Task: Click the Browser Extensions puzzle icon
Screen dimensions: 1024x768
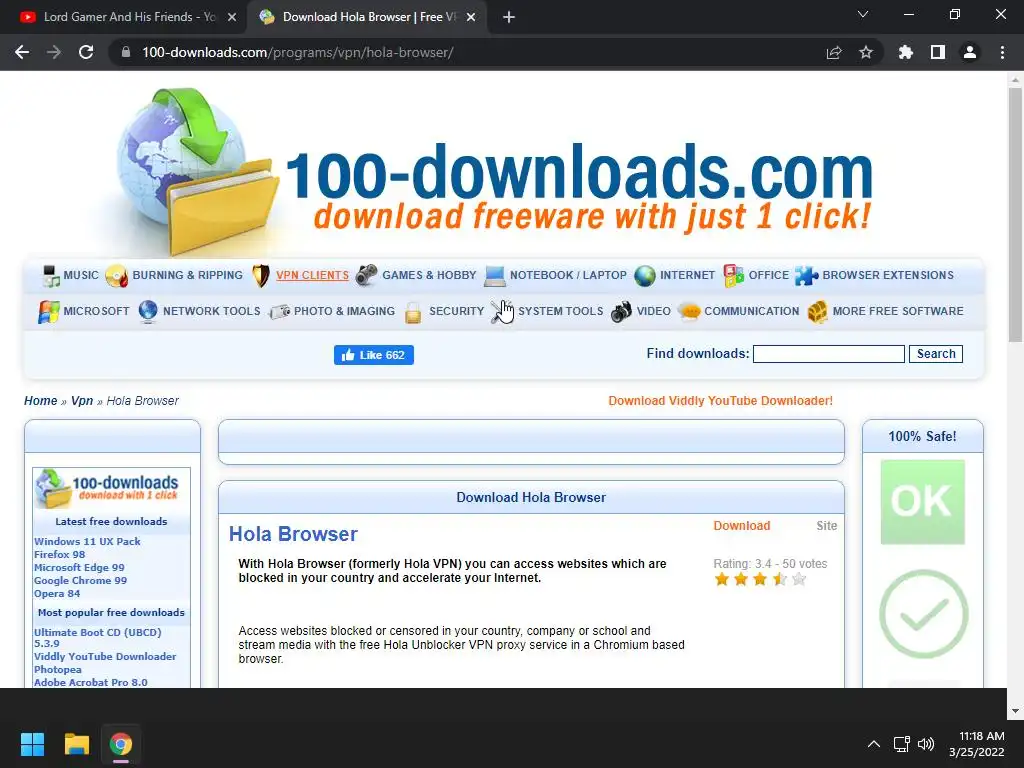Action: [x=807, y=276]
